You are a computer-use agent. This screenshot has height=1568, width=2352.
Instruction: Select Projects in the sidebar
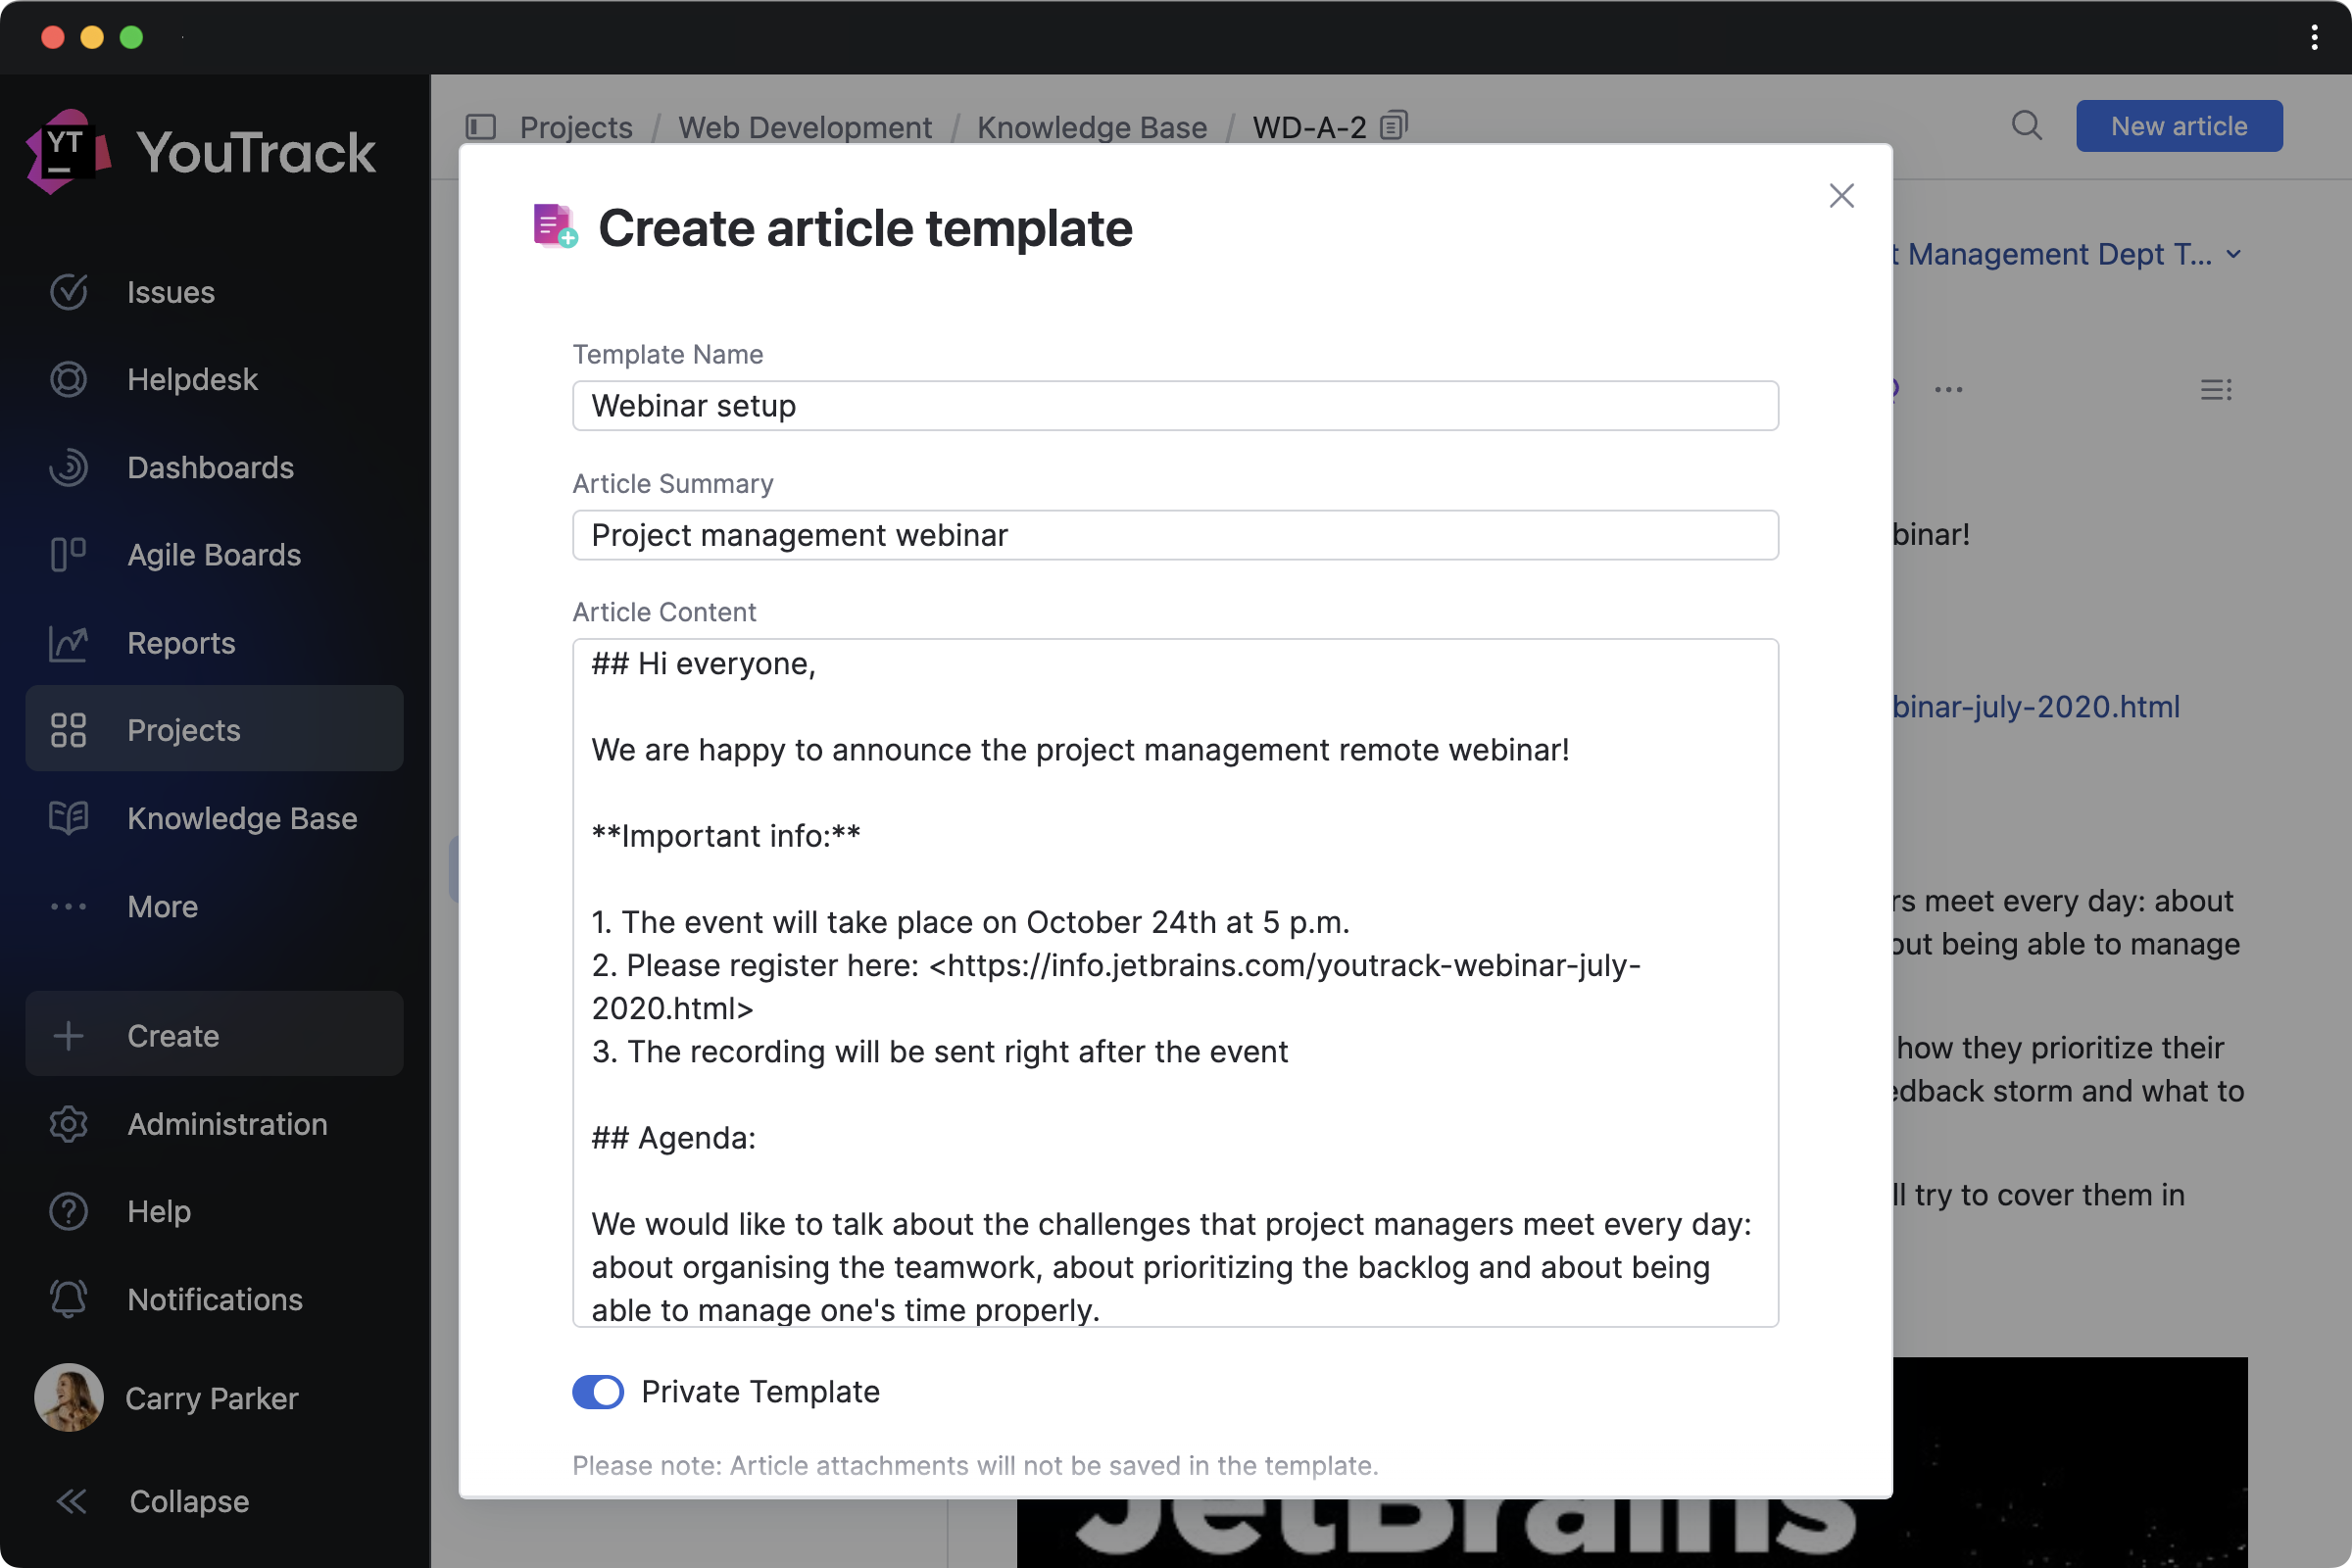coord(183,730)
